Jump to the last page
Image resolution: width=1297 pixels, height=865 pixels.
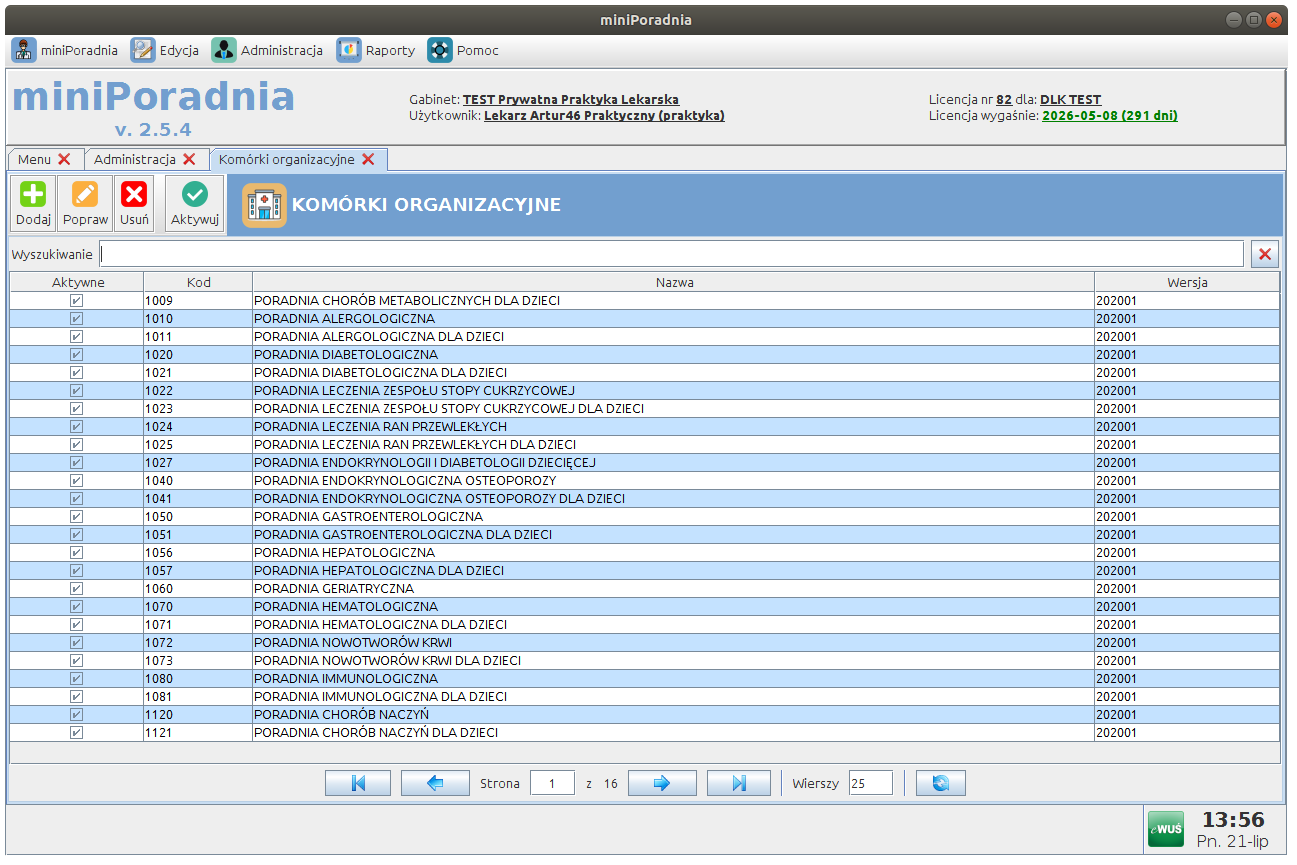pos(739,783)
